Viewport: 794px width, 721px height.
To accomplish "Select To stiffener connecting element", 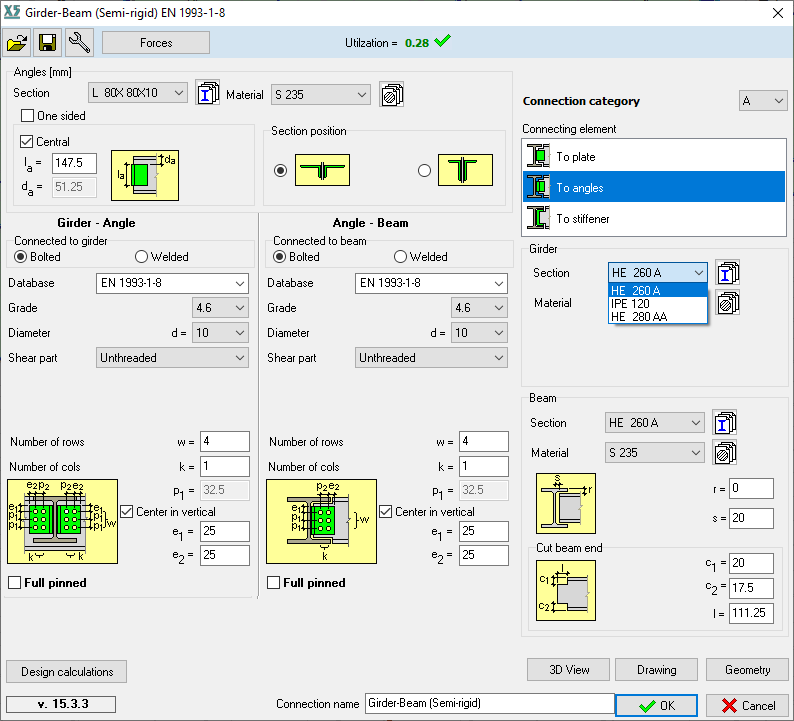I will point(654,218).
